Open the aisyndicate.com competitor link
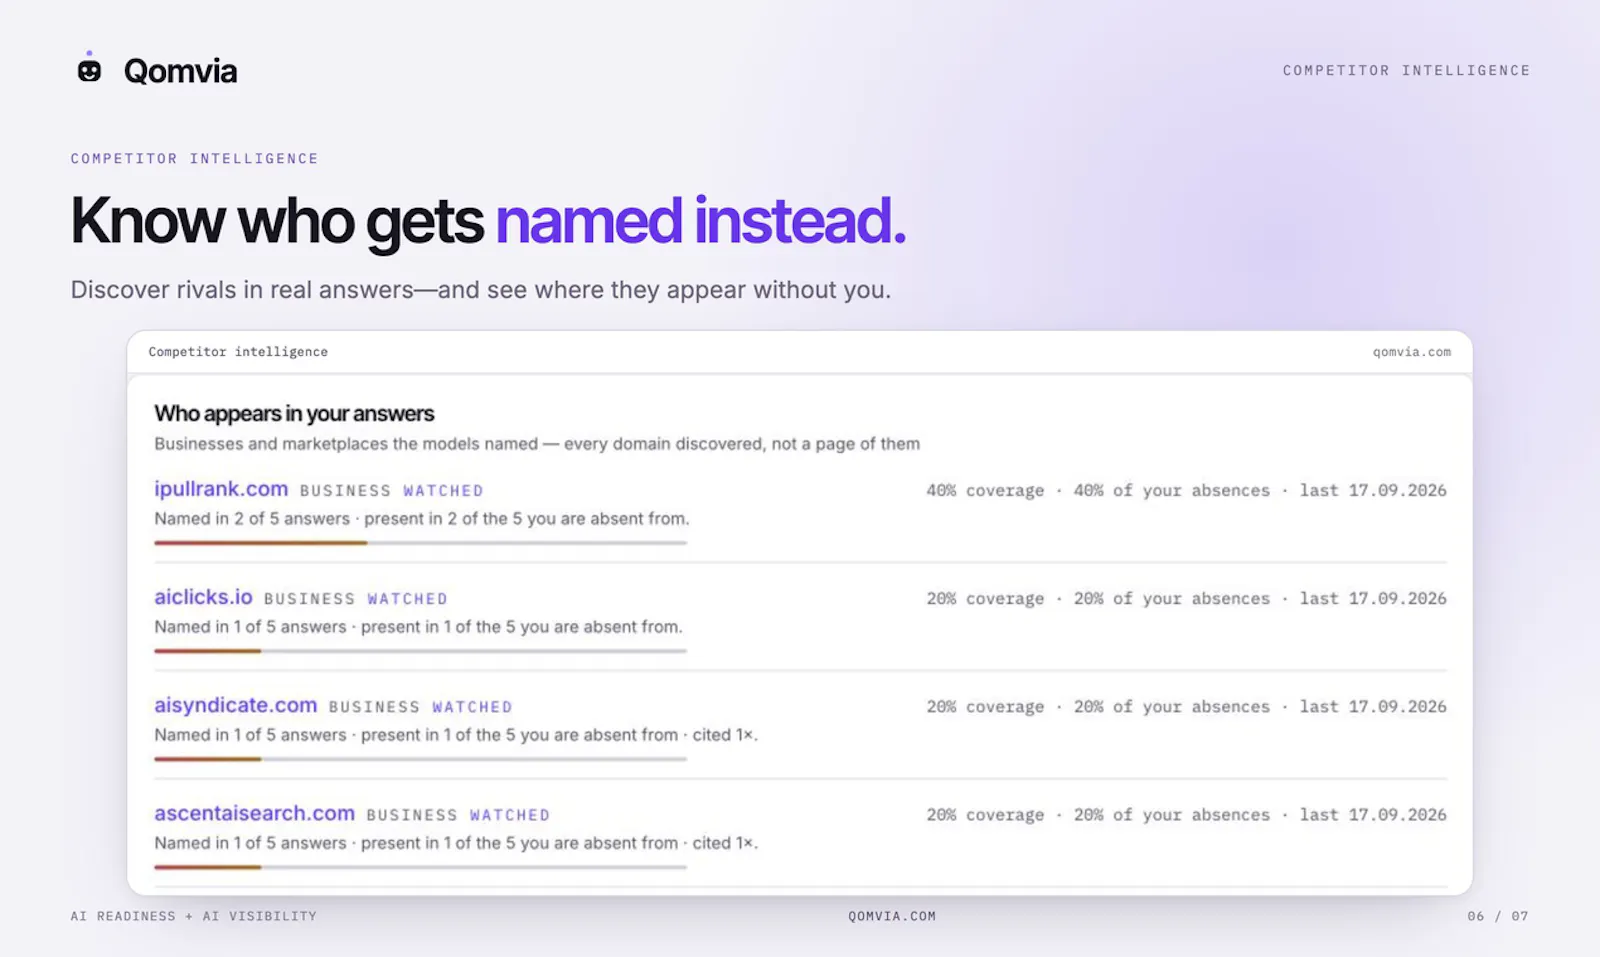 coord(235,705)
